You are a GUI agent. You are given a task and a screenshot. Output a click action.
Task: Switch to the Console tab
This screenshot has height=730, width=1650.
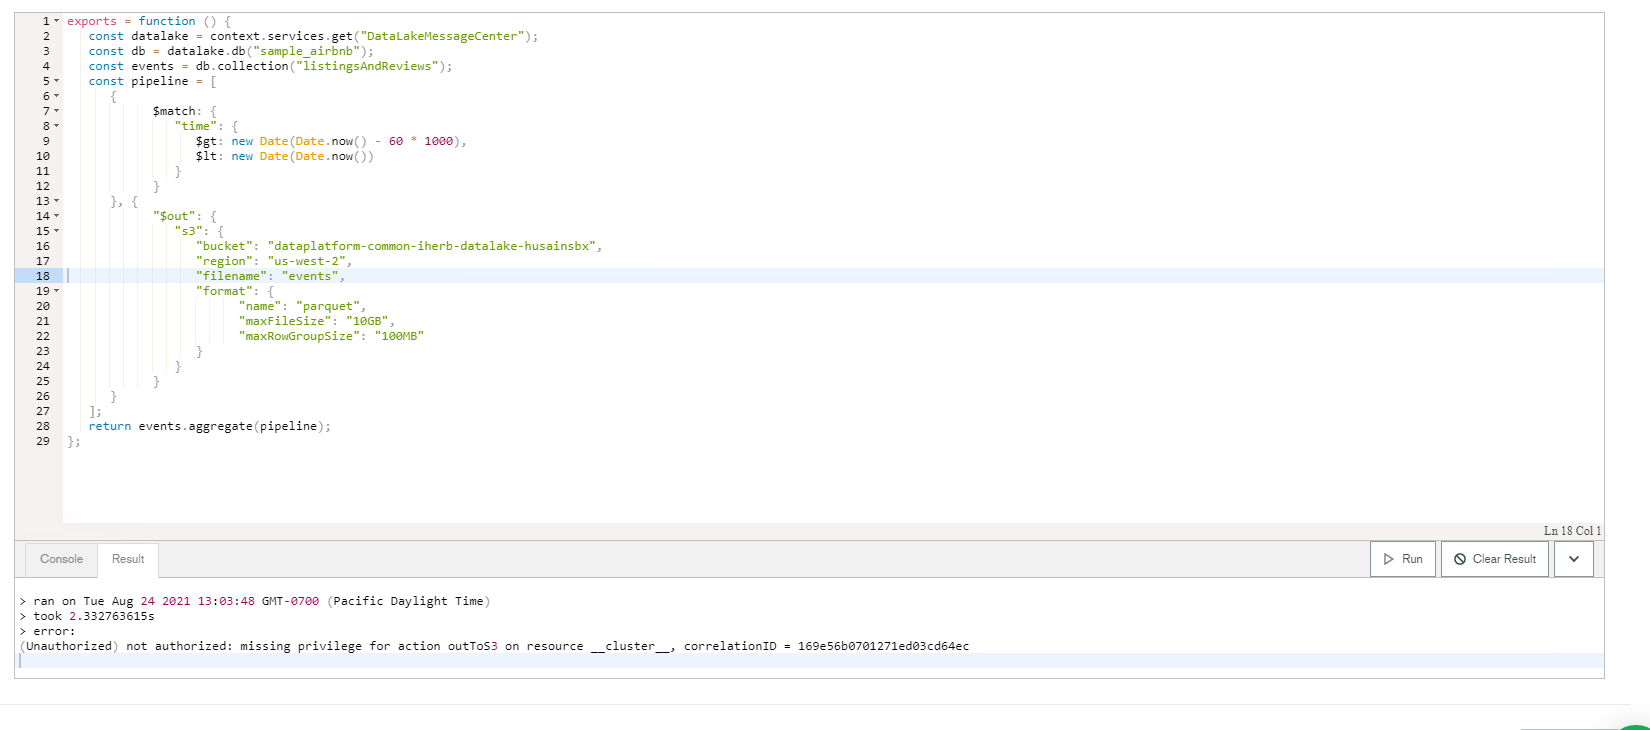pyautogui.click(x=61, y=559)
